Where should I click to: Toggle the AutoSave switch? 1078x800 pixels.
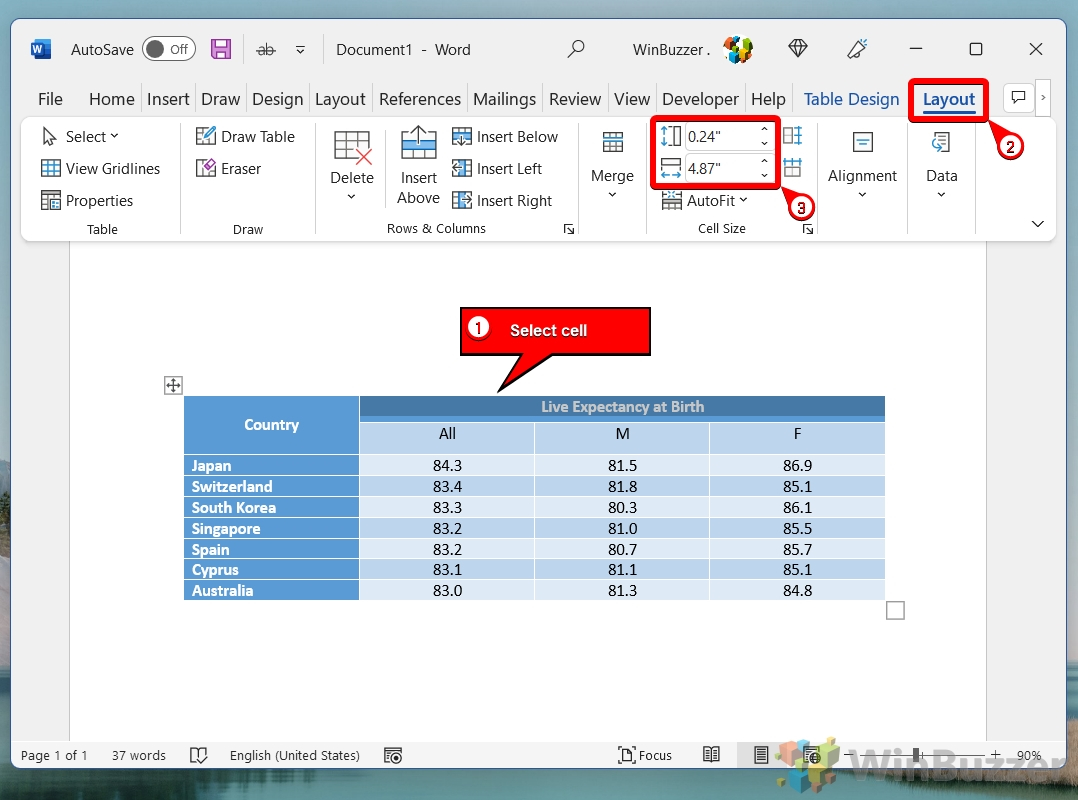click(x=168, y=49)
